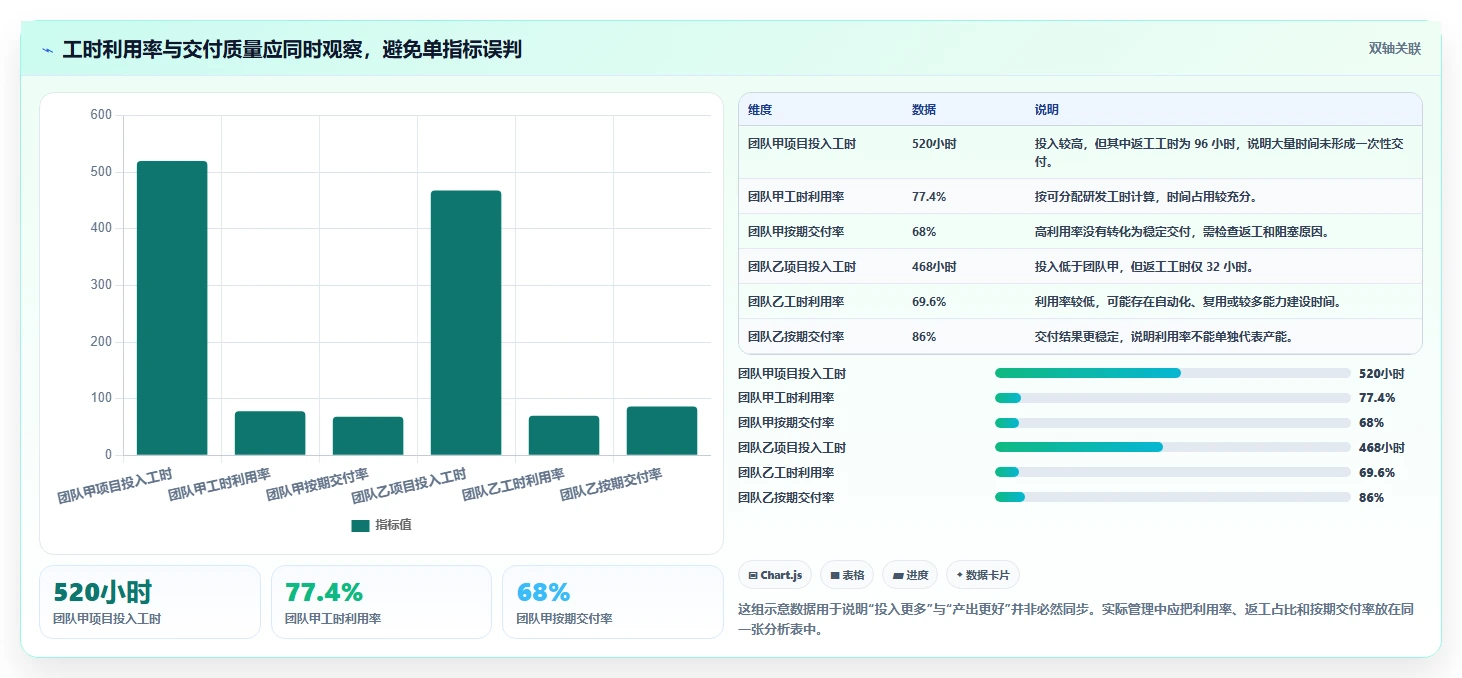Click the description 投入低于团队甲
The height and width of the screenshot is (678, 1462).
[x=1145, y=267]
